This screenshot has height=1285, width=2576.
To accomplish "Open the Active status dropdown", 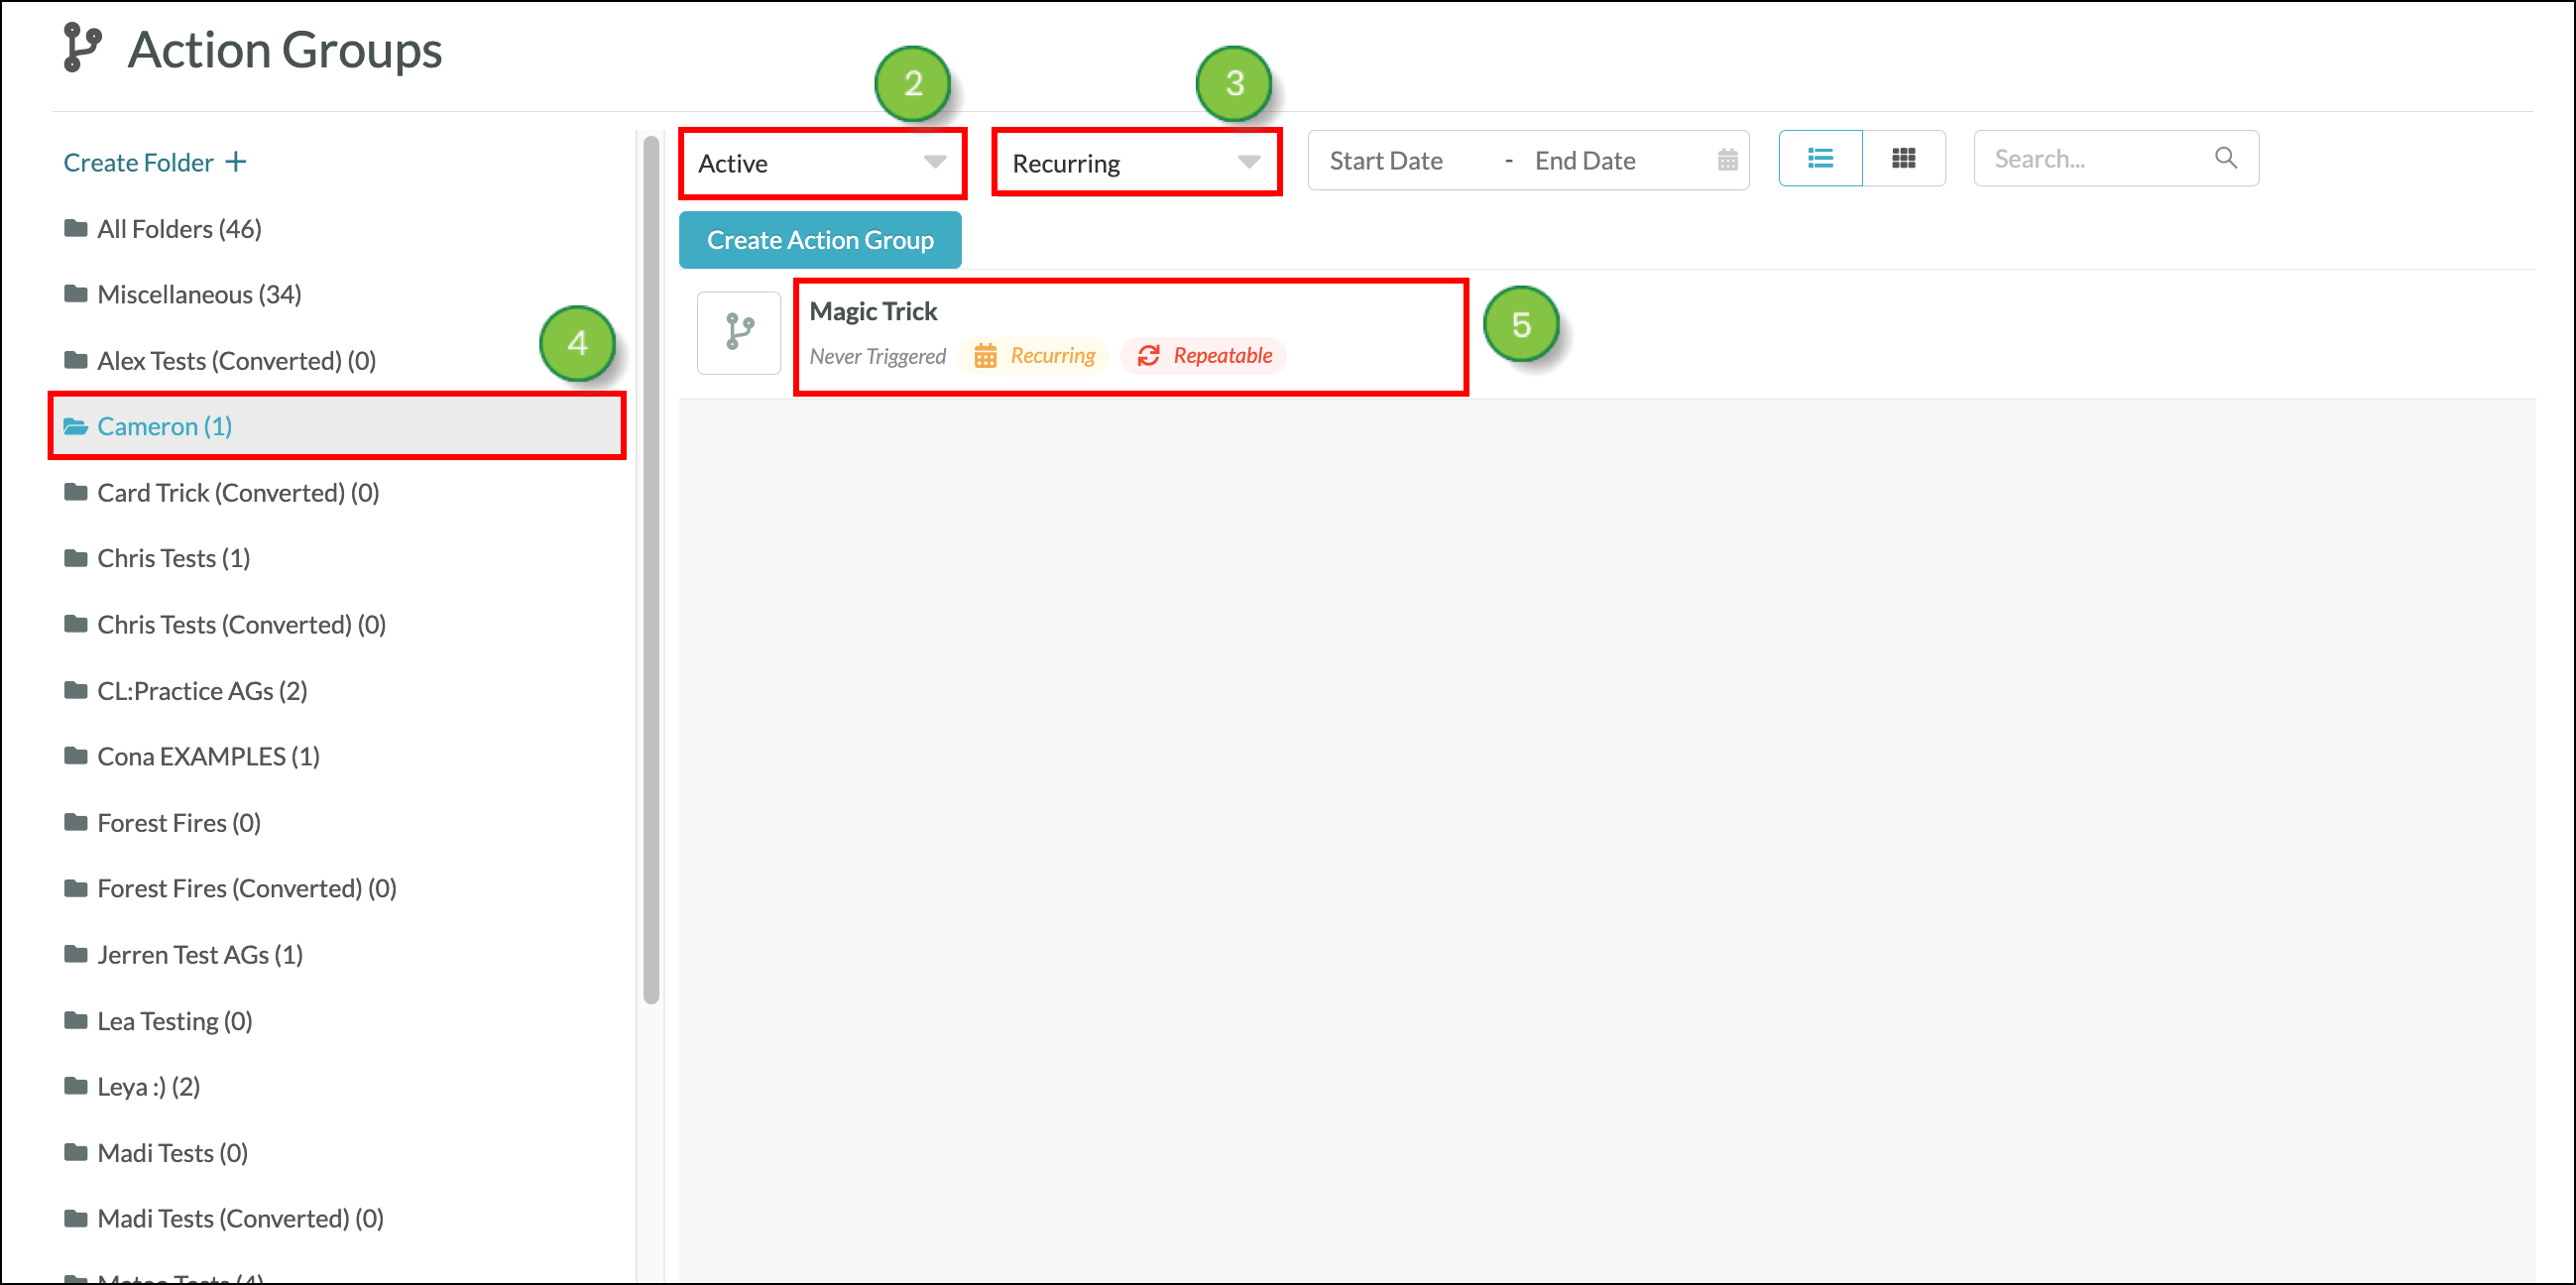I will [822, 163].
